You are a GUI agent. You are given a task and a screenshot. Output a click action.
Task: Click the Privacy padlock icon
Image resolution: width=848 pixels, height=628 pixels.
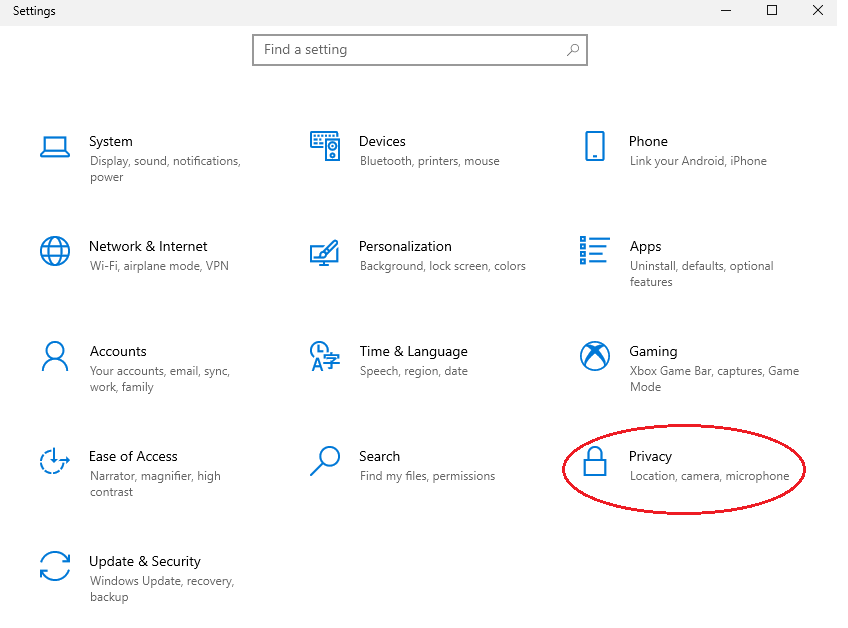[x=594, y=461]
